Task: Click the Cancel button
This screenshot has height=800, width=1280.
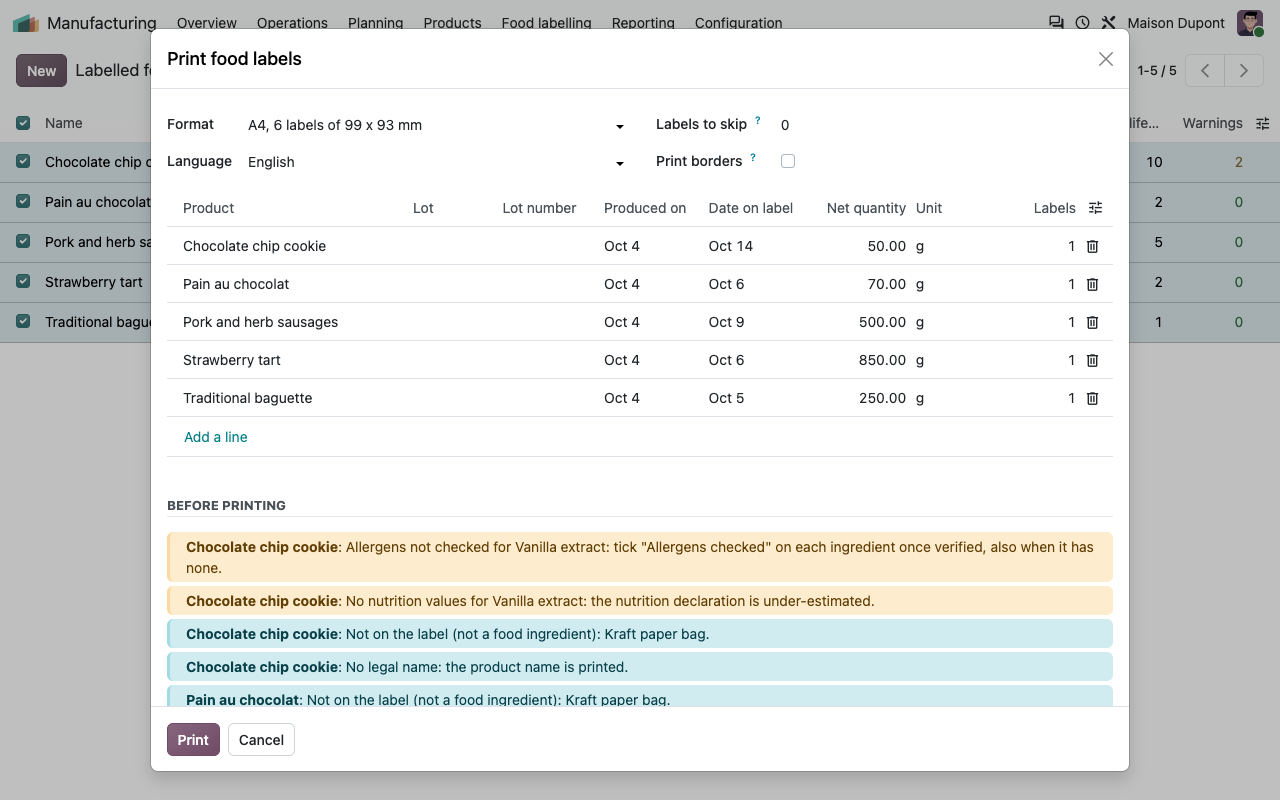Action: 261,740
